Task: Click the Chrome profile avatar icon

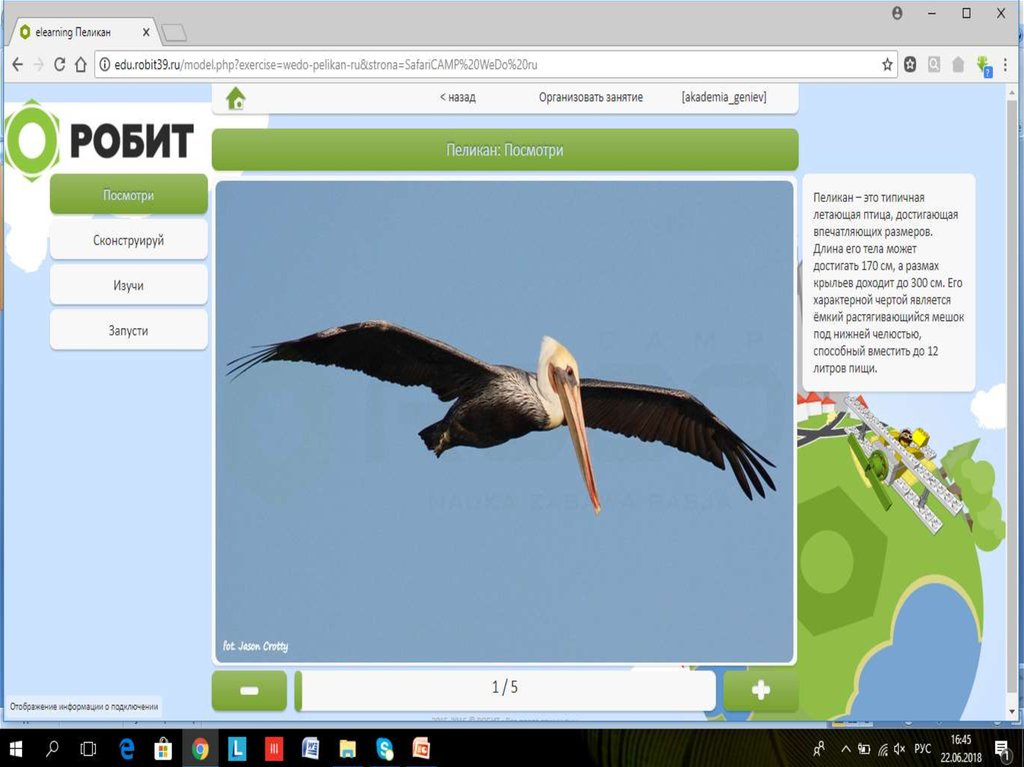Action: pos(897,13)
